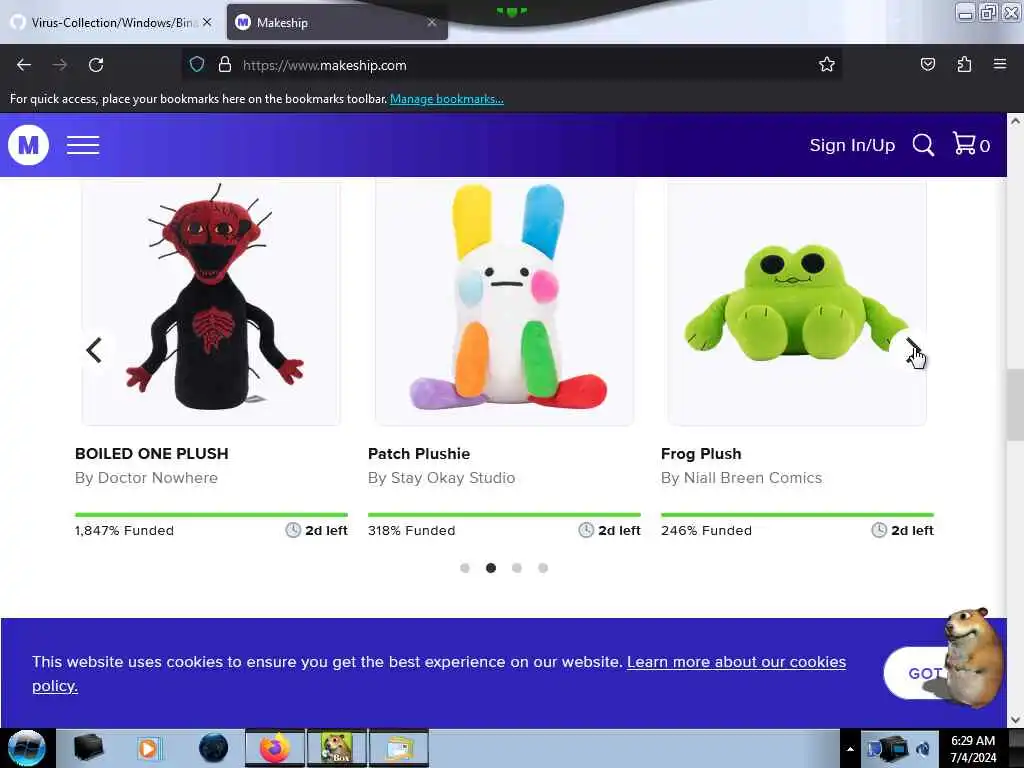Open the shopping cart icon
The height and width of the screenshot is (768, 1024).
pos(971,144)
